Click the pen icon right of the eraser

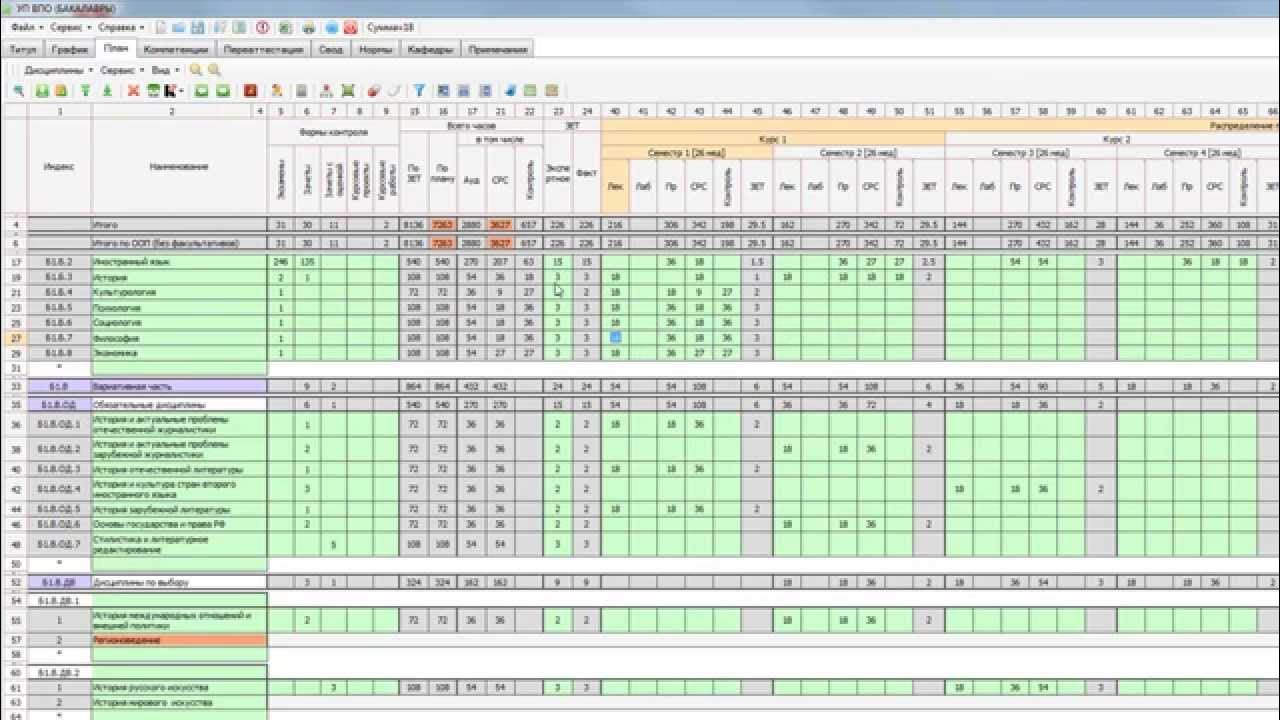pyautogui.click(x=394, y=90)
